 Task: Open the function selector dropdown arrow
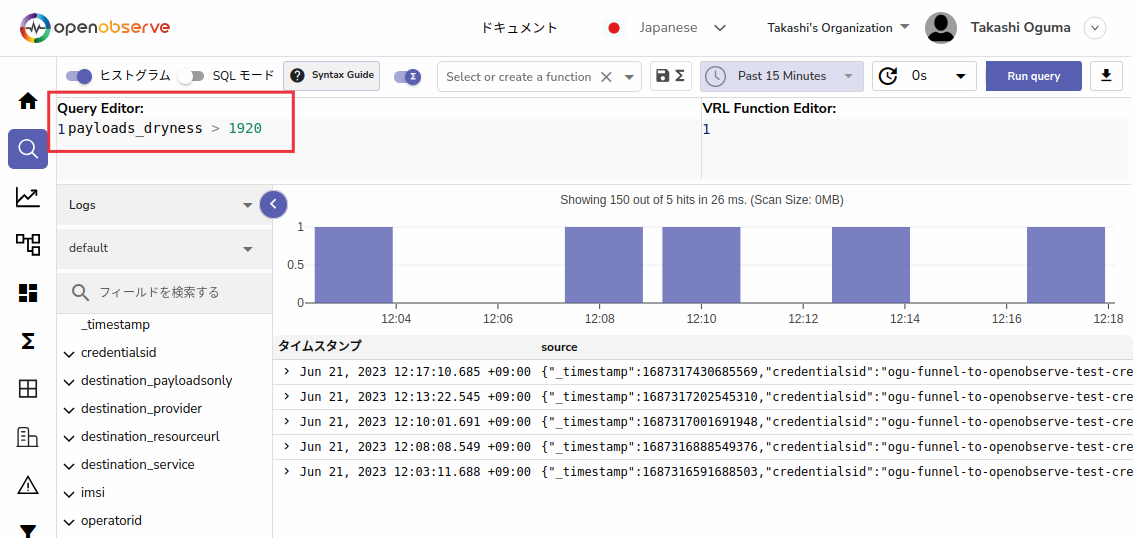tap(629, 77)
